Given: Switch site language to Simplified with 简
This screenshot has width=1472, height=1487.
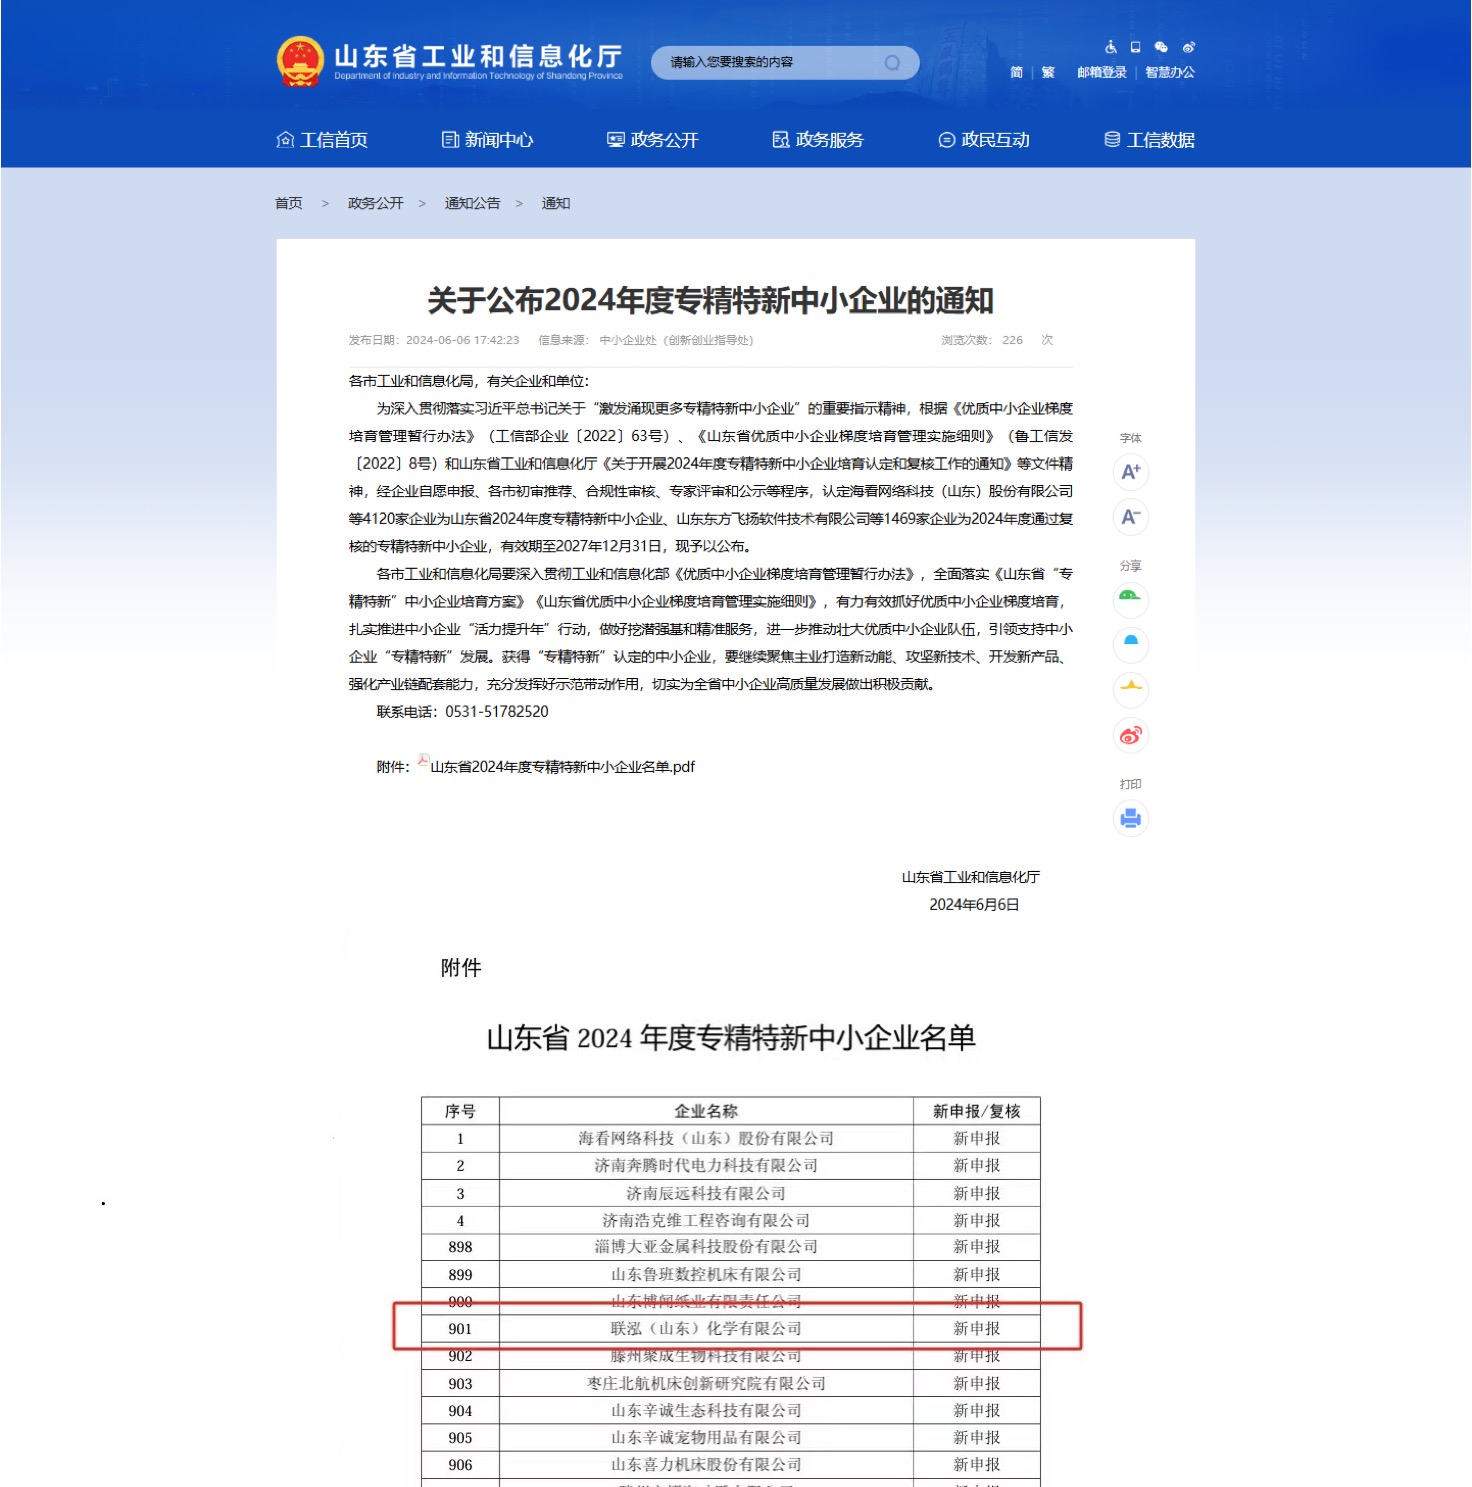Looking at the screenshot, I should (x=1016, y=71).
